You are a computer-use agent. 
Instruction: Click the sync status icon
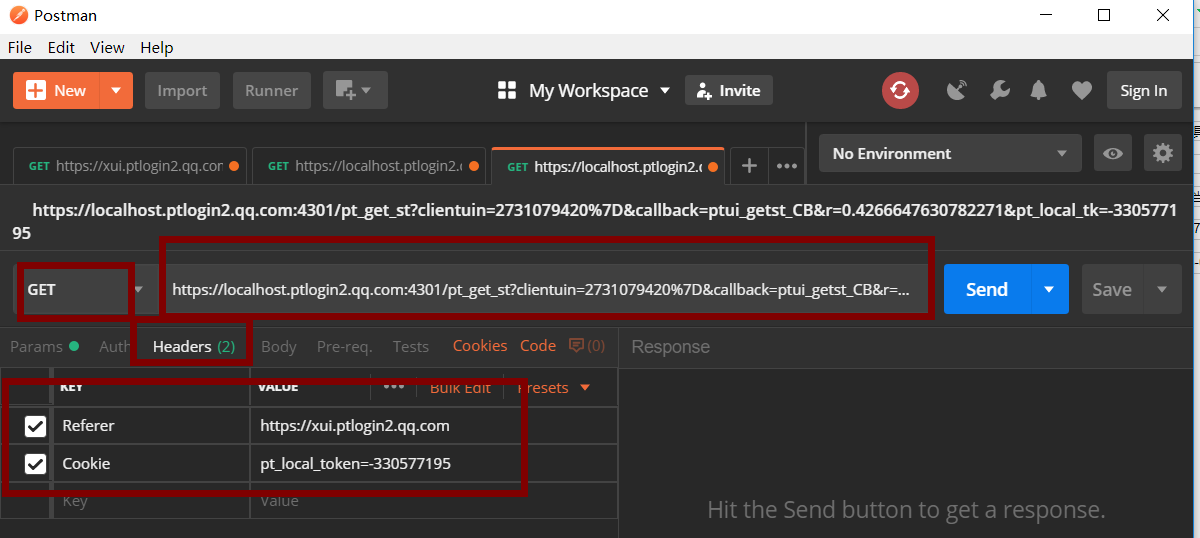click(900, 90)
